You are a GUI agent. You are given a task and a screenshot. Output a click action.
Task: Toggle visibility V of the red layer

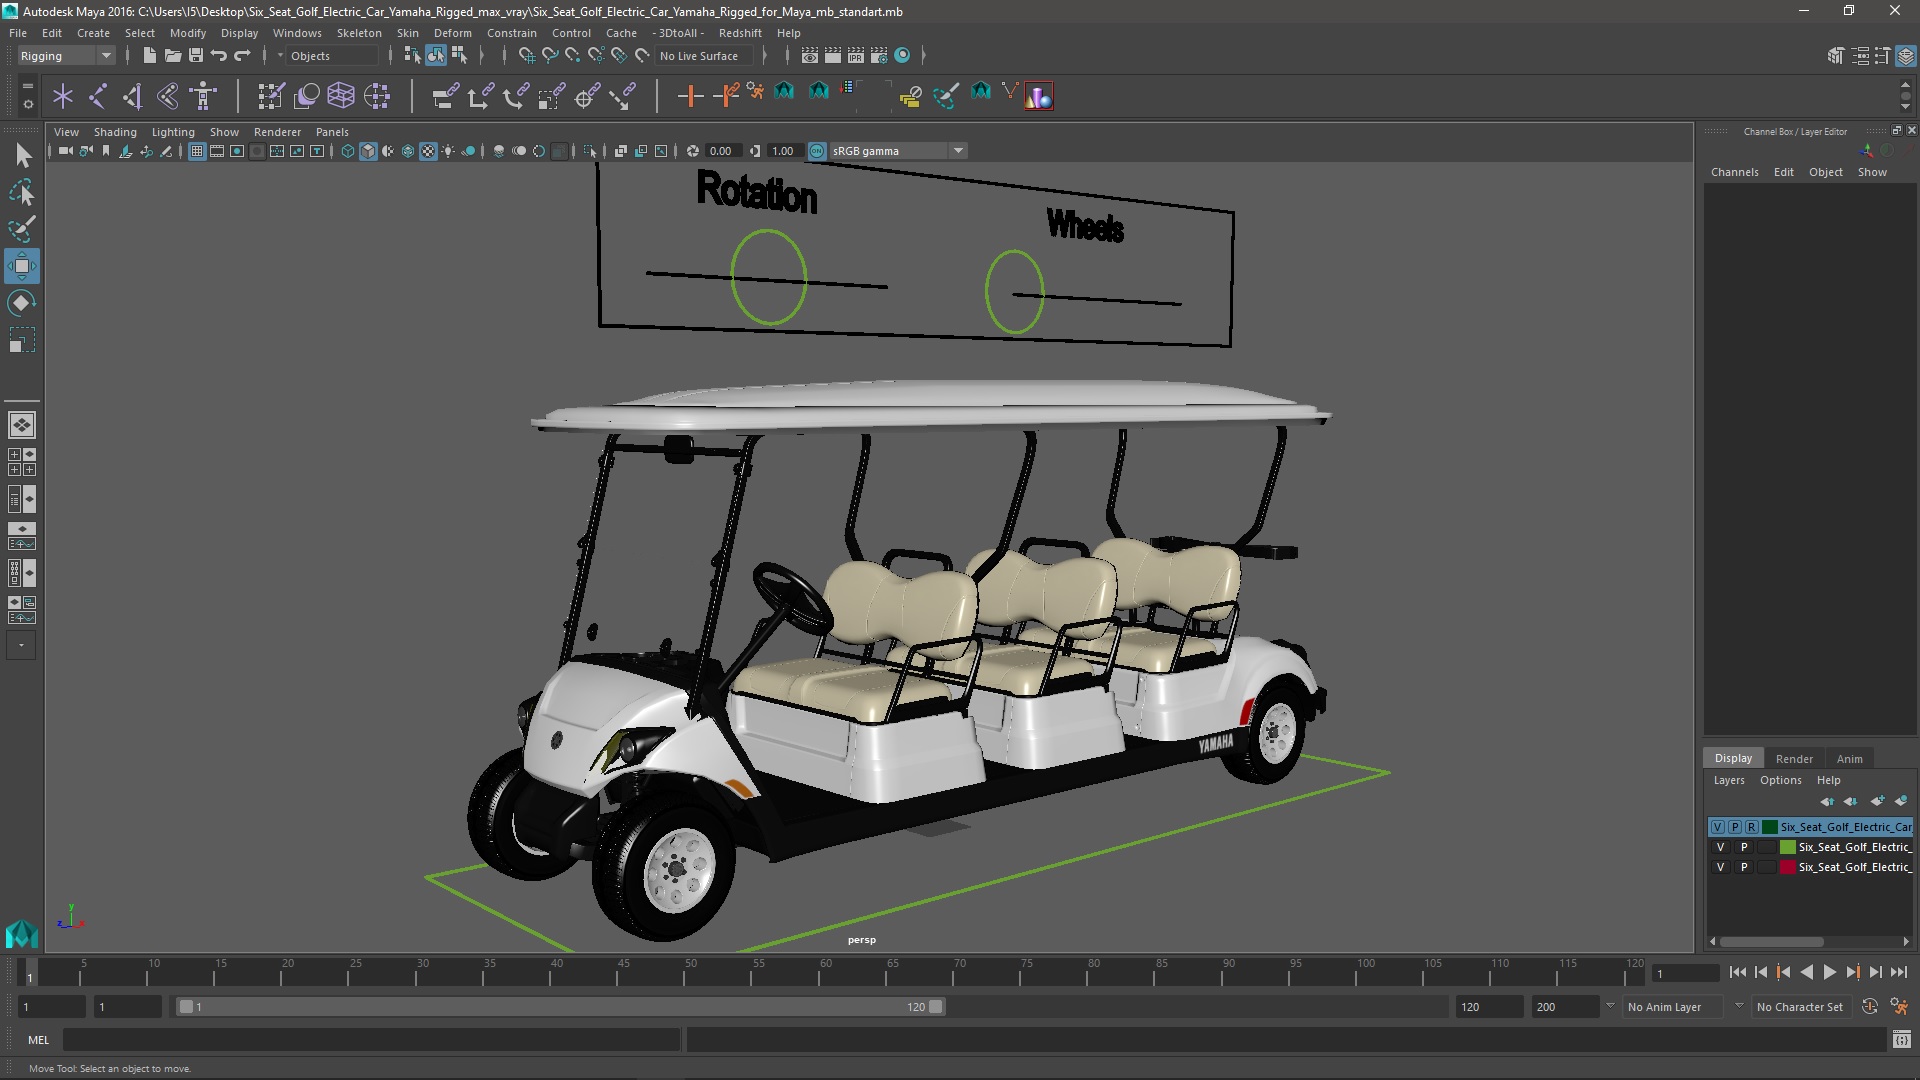(1720, 867)
